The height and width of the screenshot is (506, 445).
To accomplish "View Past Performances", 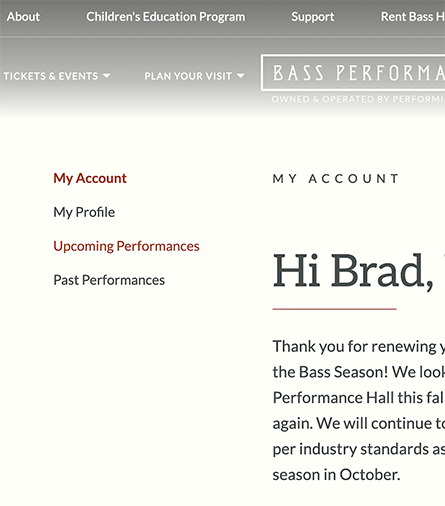I will pos(109,280).
